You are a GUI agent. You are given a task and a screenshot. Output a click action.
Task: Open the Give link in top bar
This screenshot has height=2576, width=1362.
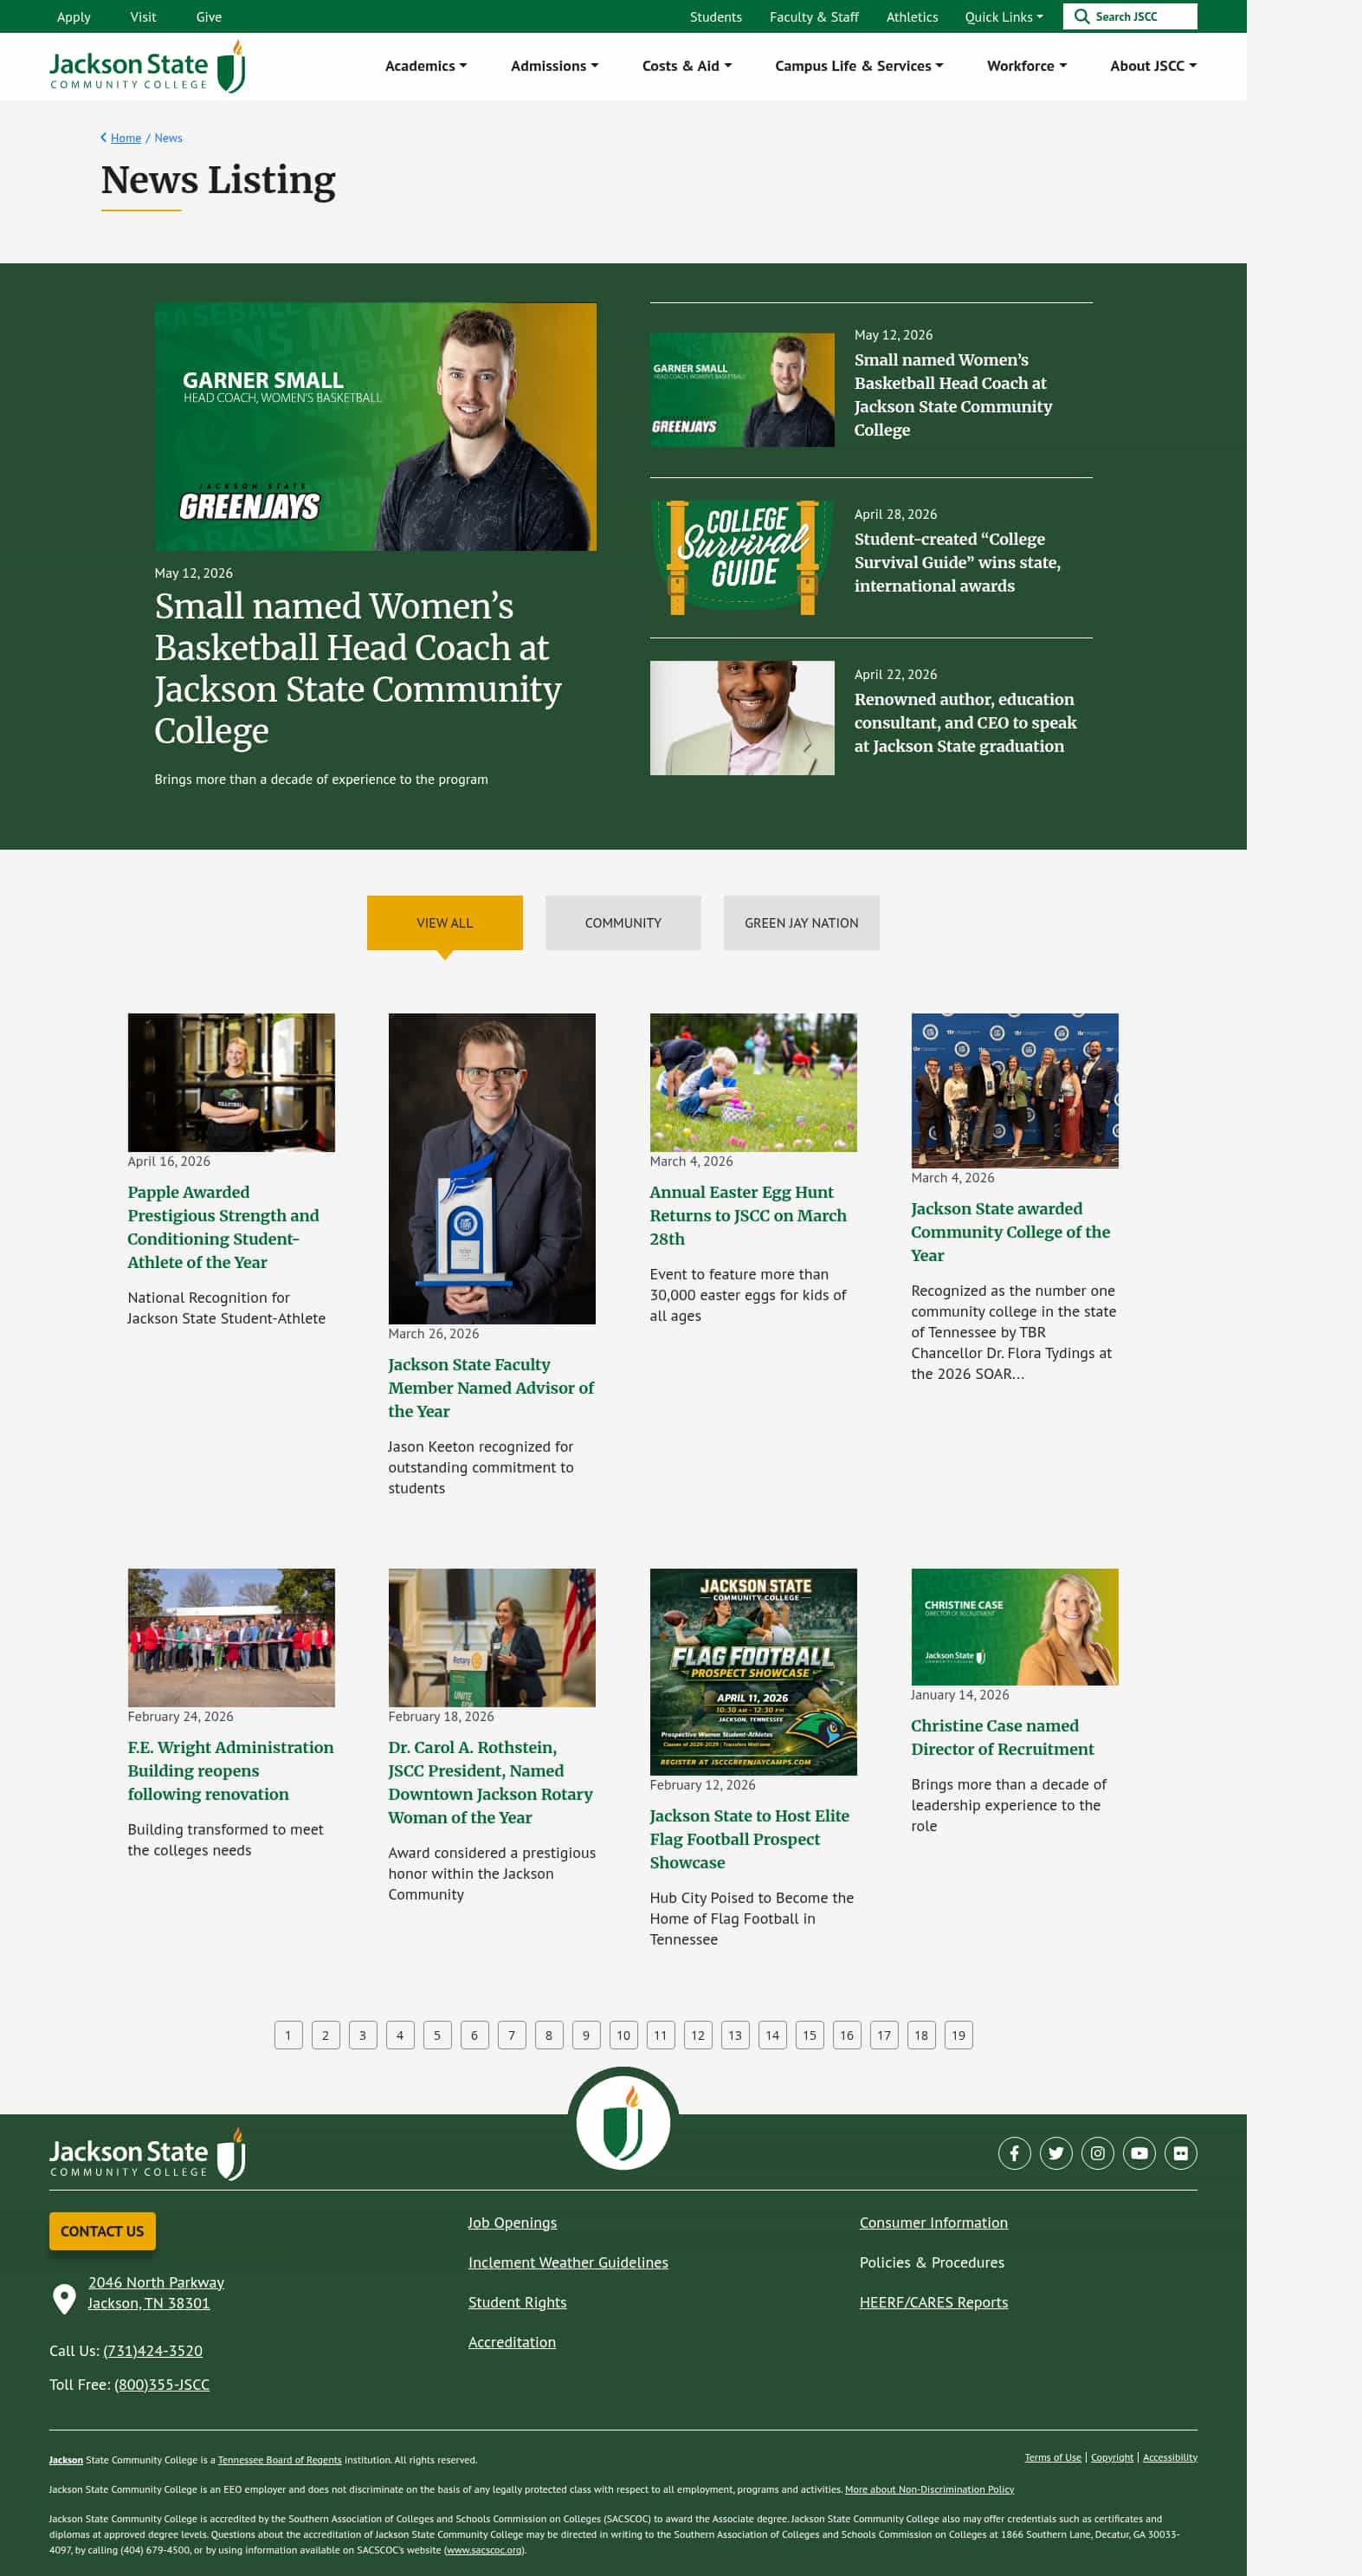(209, 17)
